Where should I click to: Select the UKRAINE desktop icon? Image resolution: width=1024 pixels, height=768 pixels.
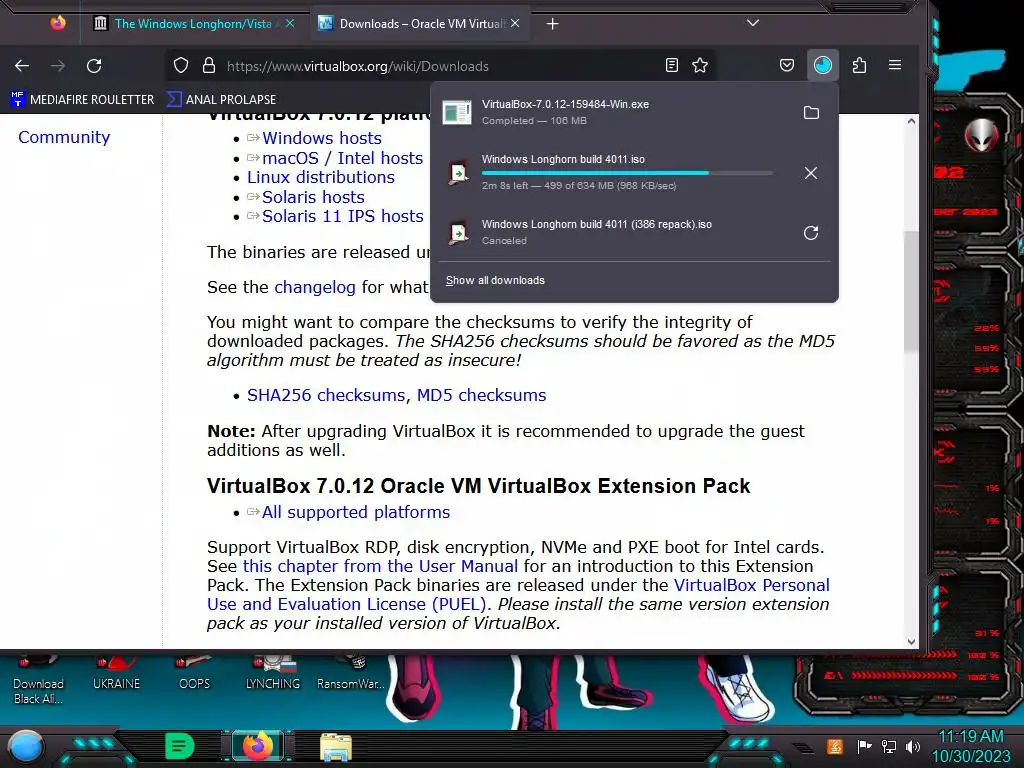[x=116, y=673]
